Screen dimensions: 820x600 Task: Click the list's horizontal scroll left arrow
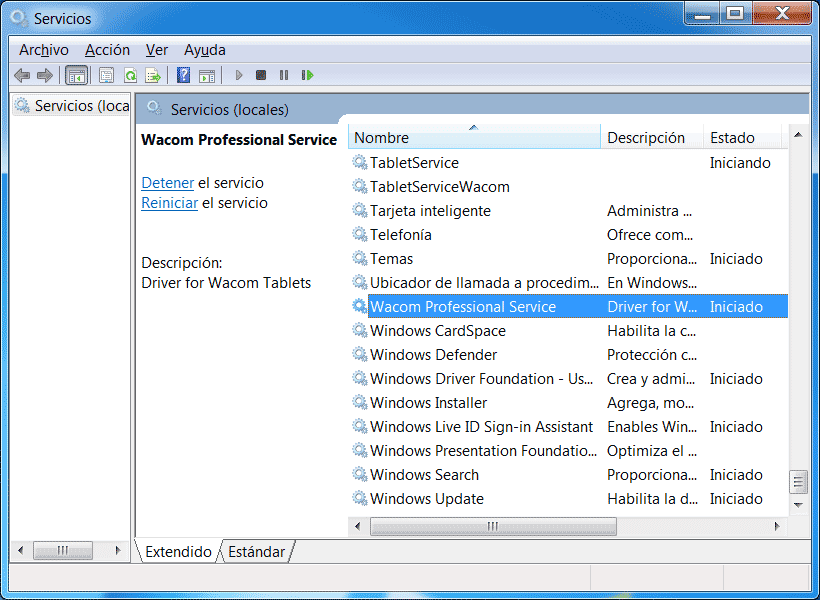click(x=358, y=526)
